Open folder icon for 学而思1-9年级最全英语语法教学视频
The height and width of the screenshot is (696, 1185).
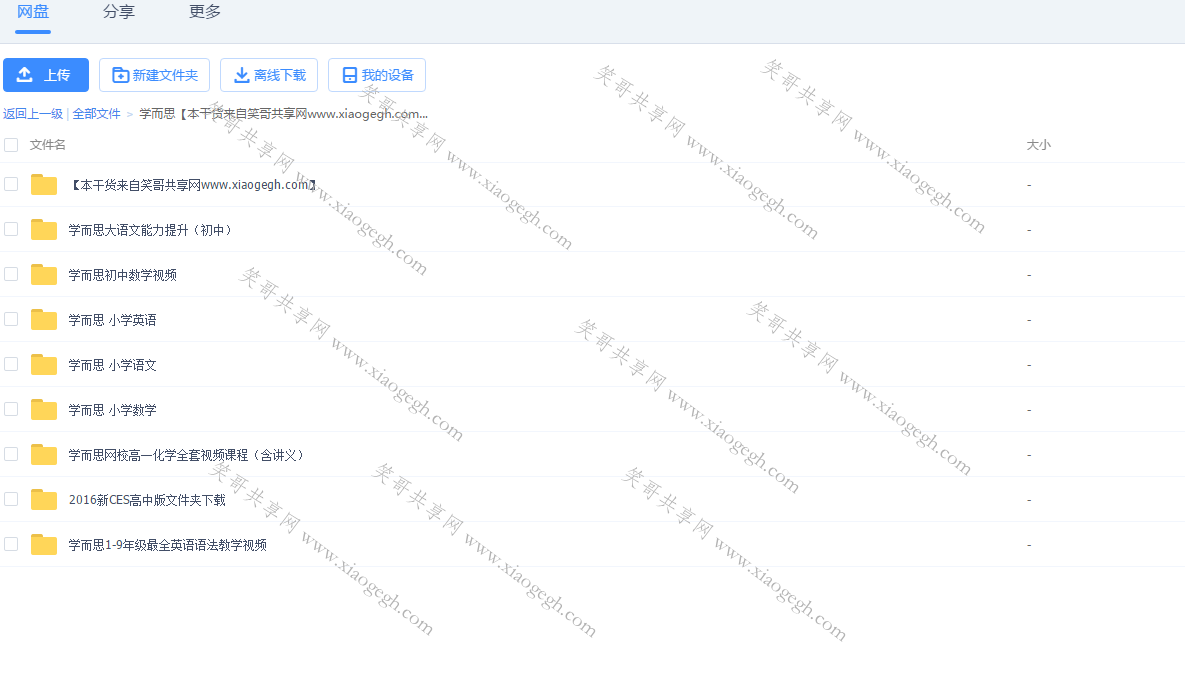44,545
